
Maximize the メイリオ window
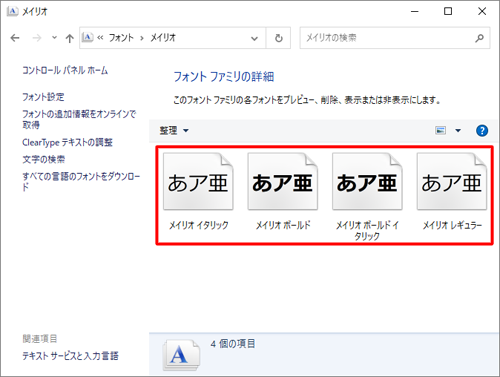(x=448, y=11)
